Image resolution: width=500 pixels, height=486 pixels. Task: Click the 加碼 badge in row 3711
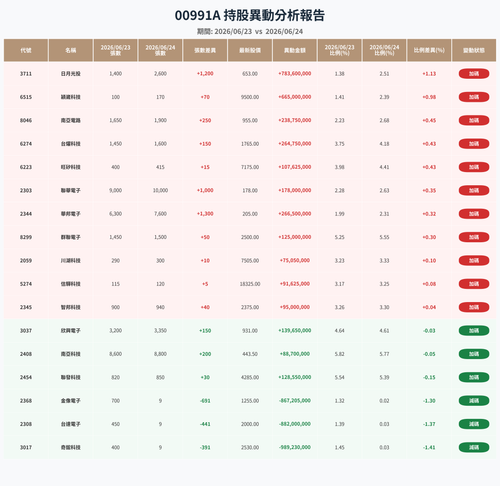tap(474, 74)
